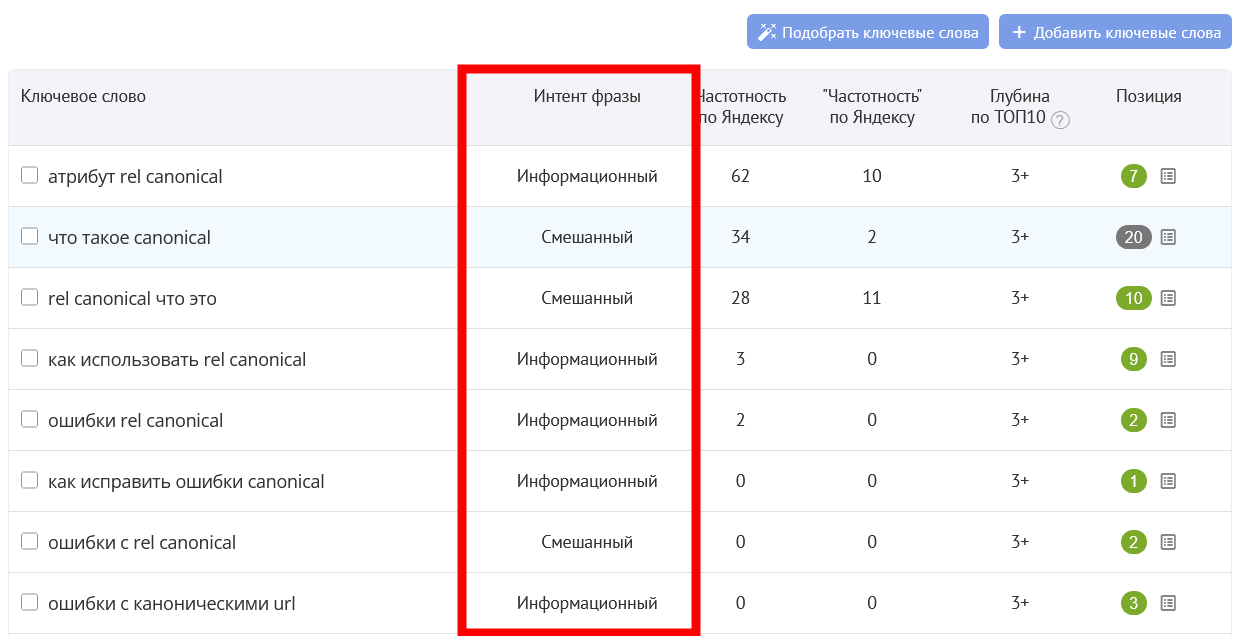Click keyword text ошибки с rel canonical
This screenshot has width=1241, height=636.
tap(142, 543)
